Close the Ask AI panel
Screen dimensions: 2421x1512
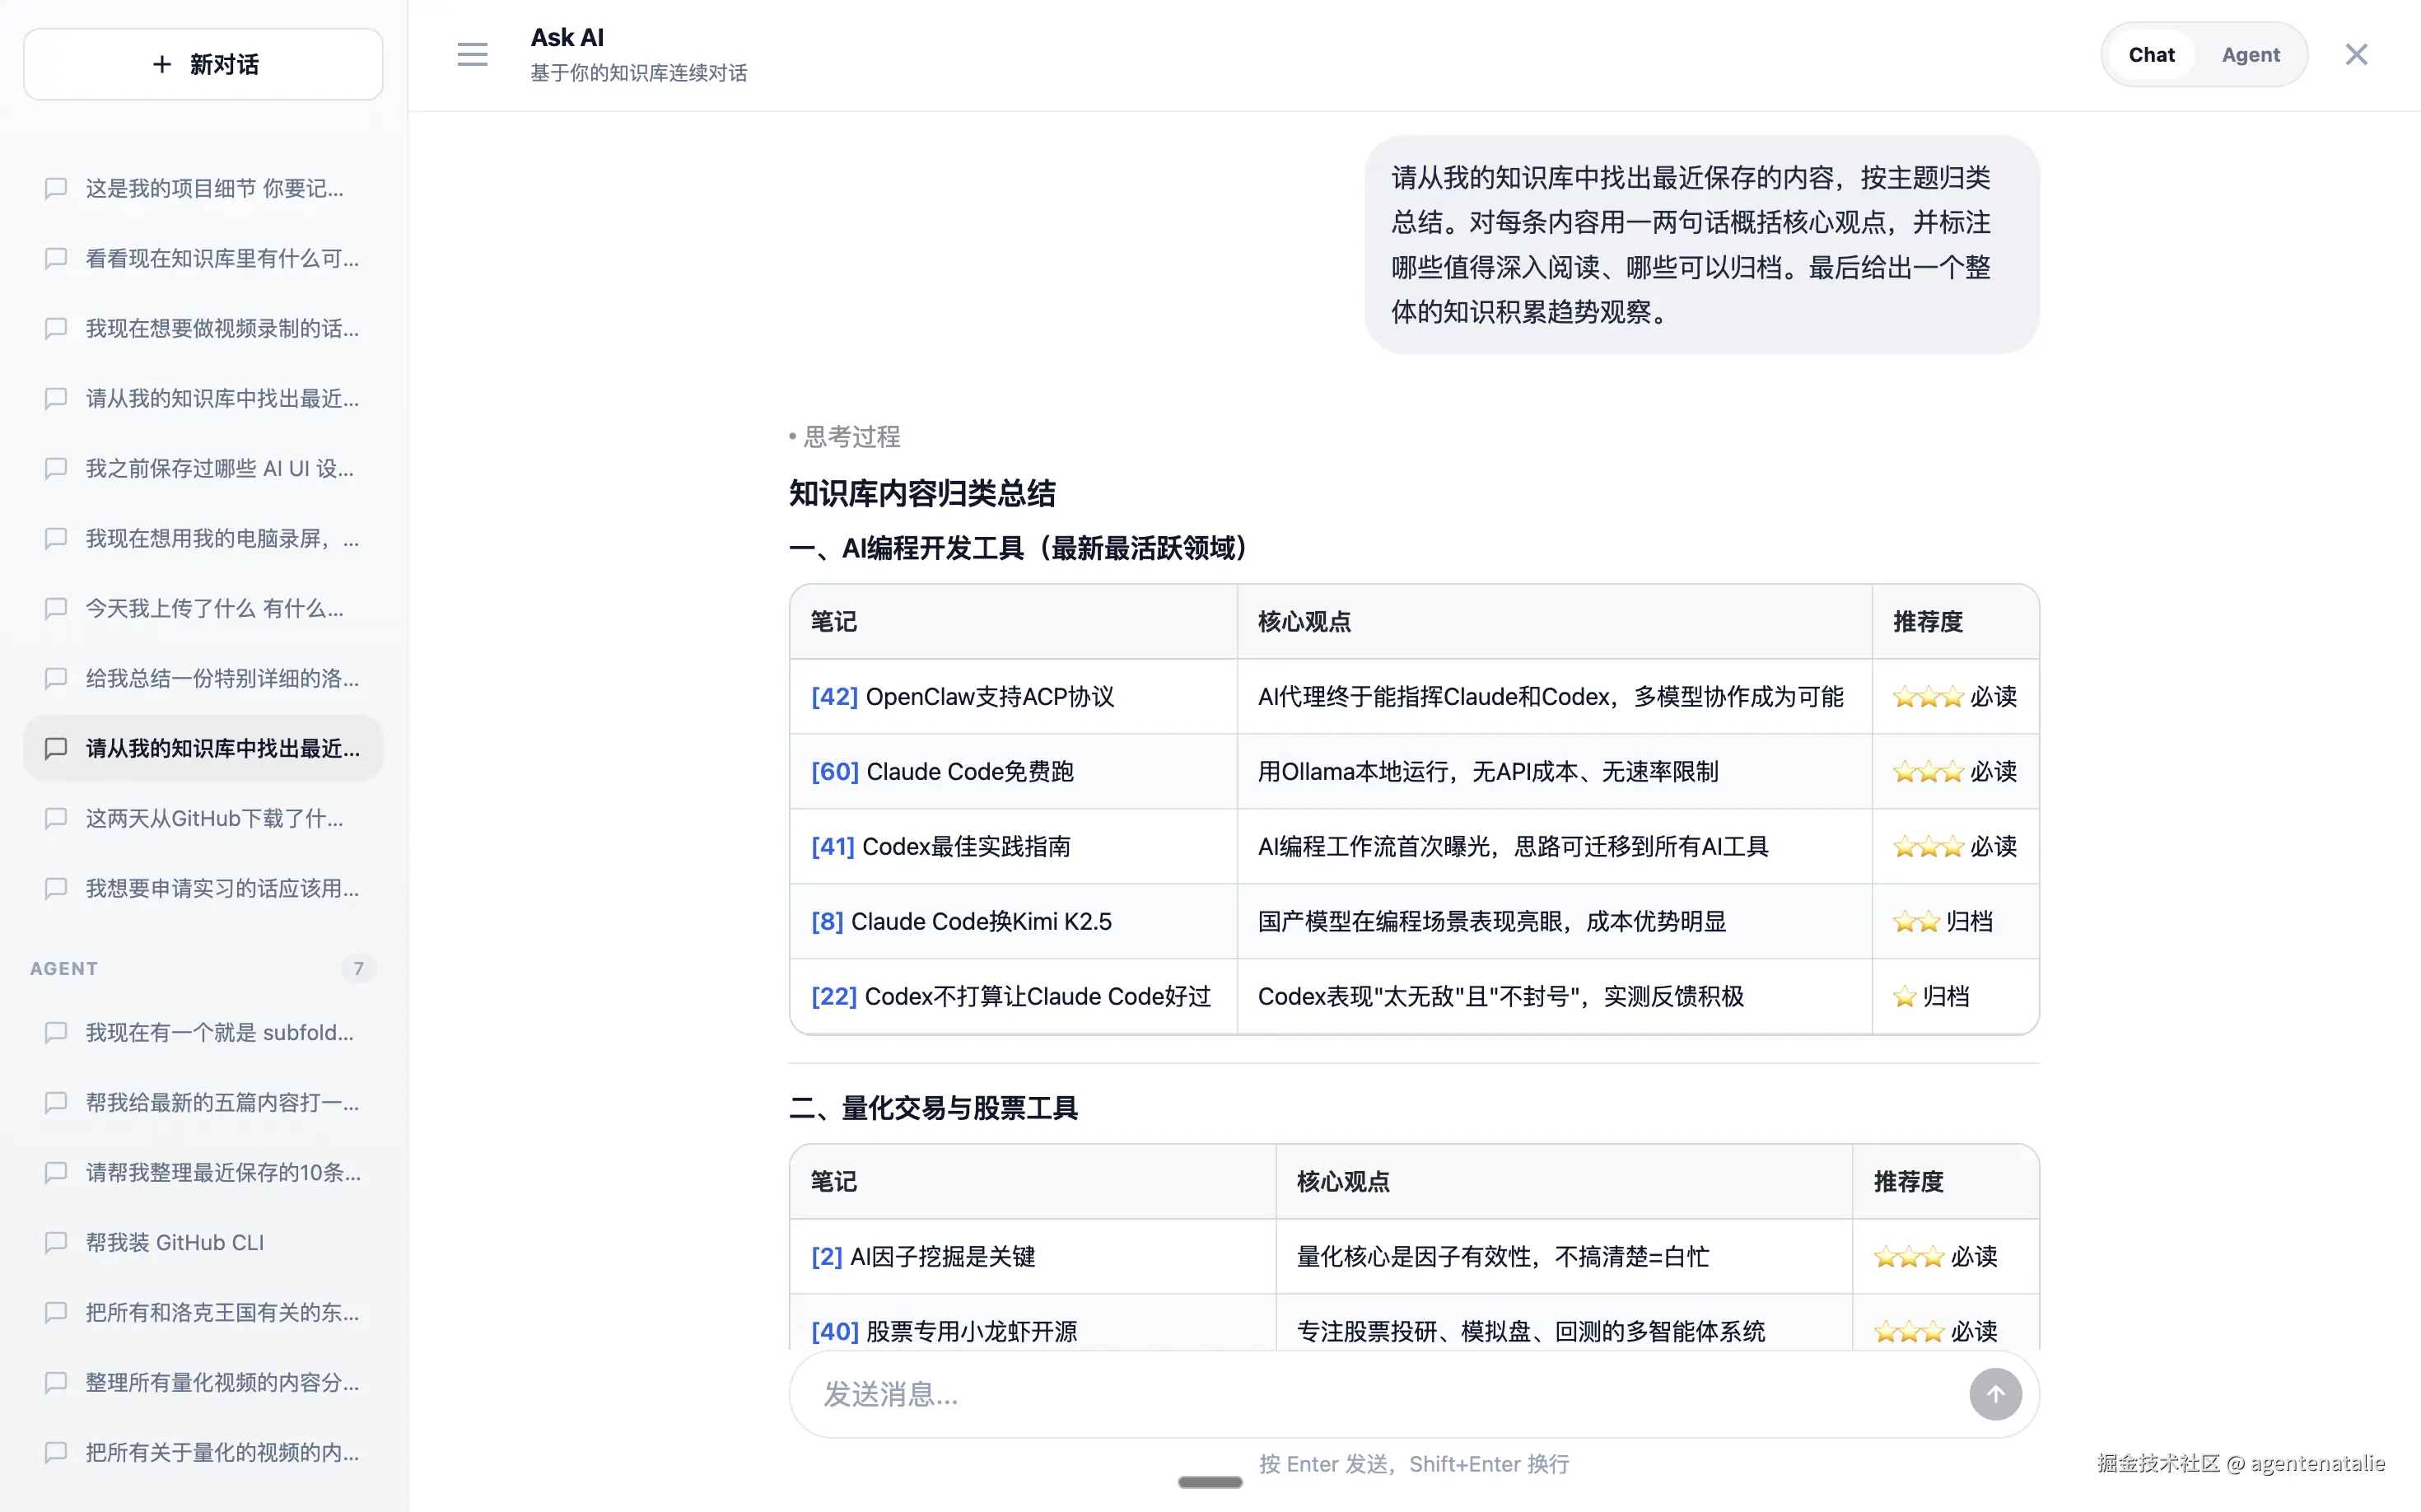2357,54
